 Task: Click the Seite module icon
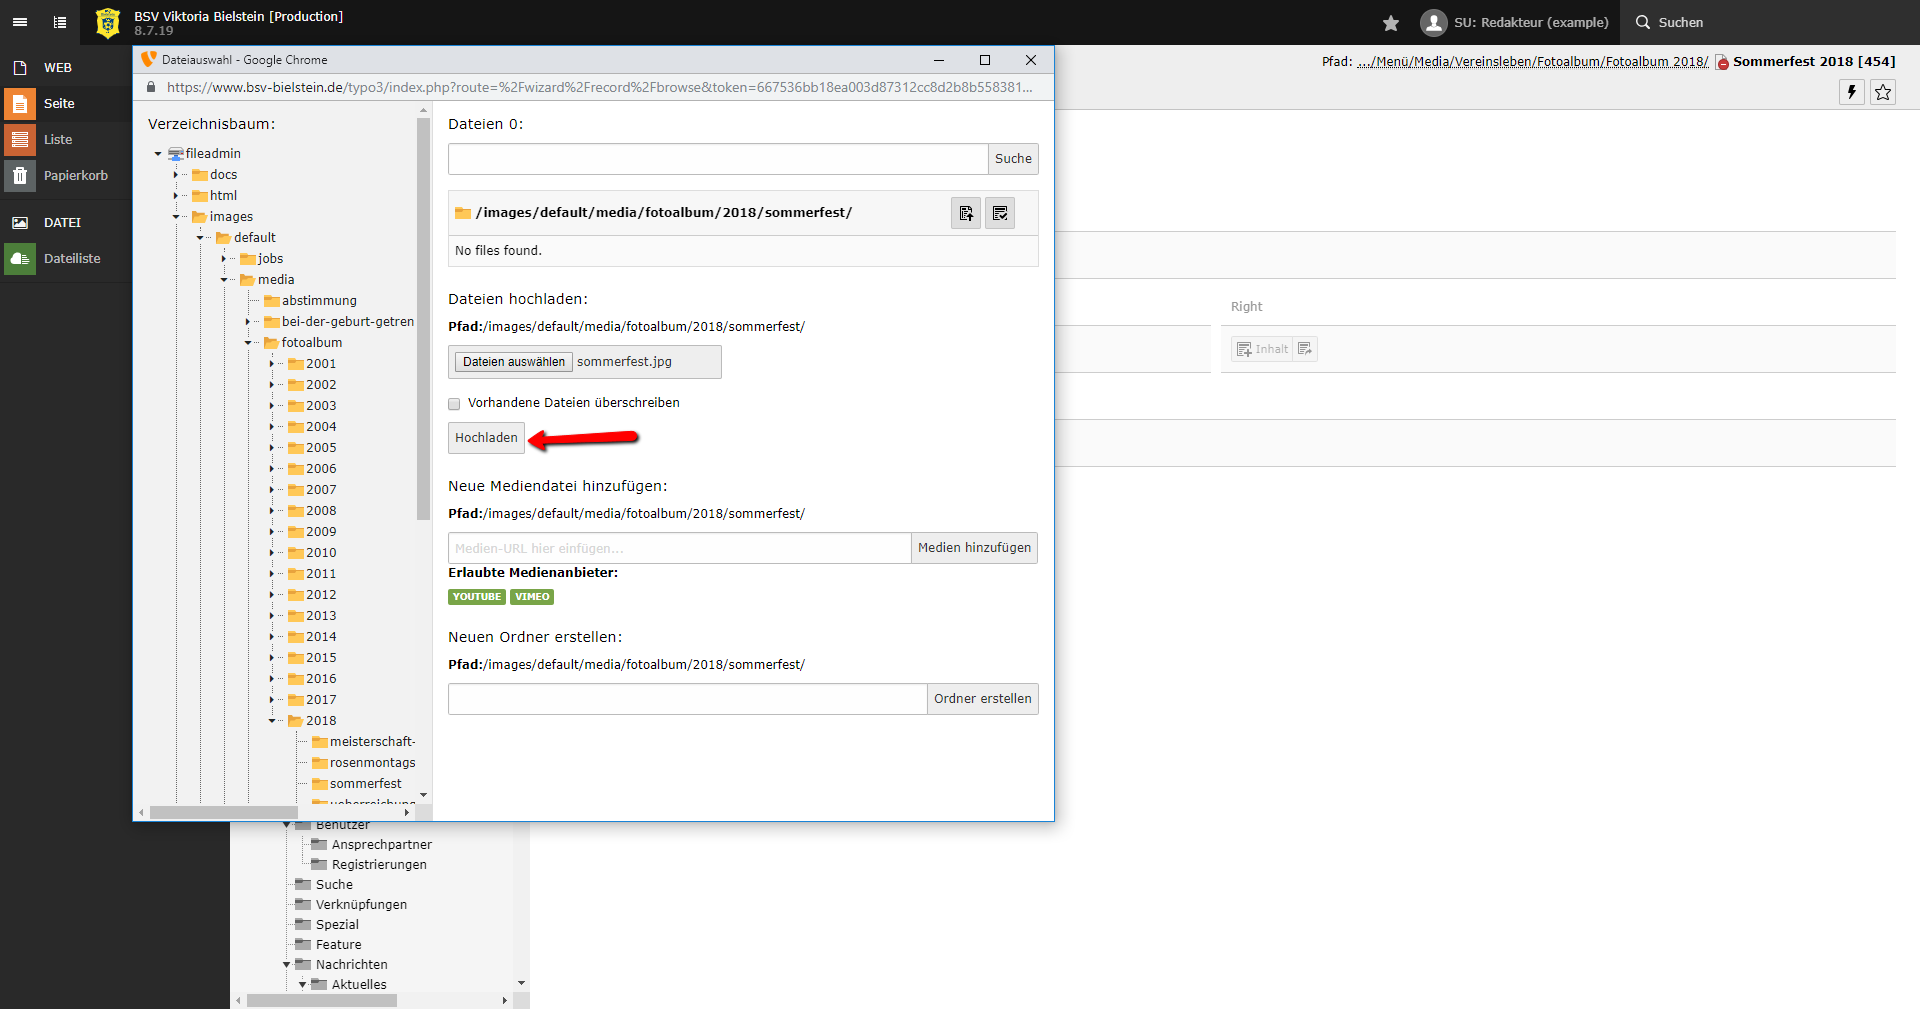coord(20,104)
